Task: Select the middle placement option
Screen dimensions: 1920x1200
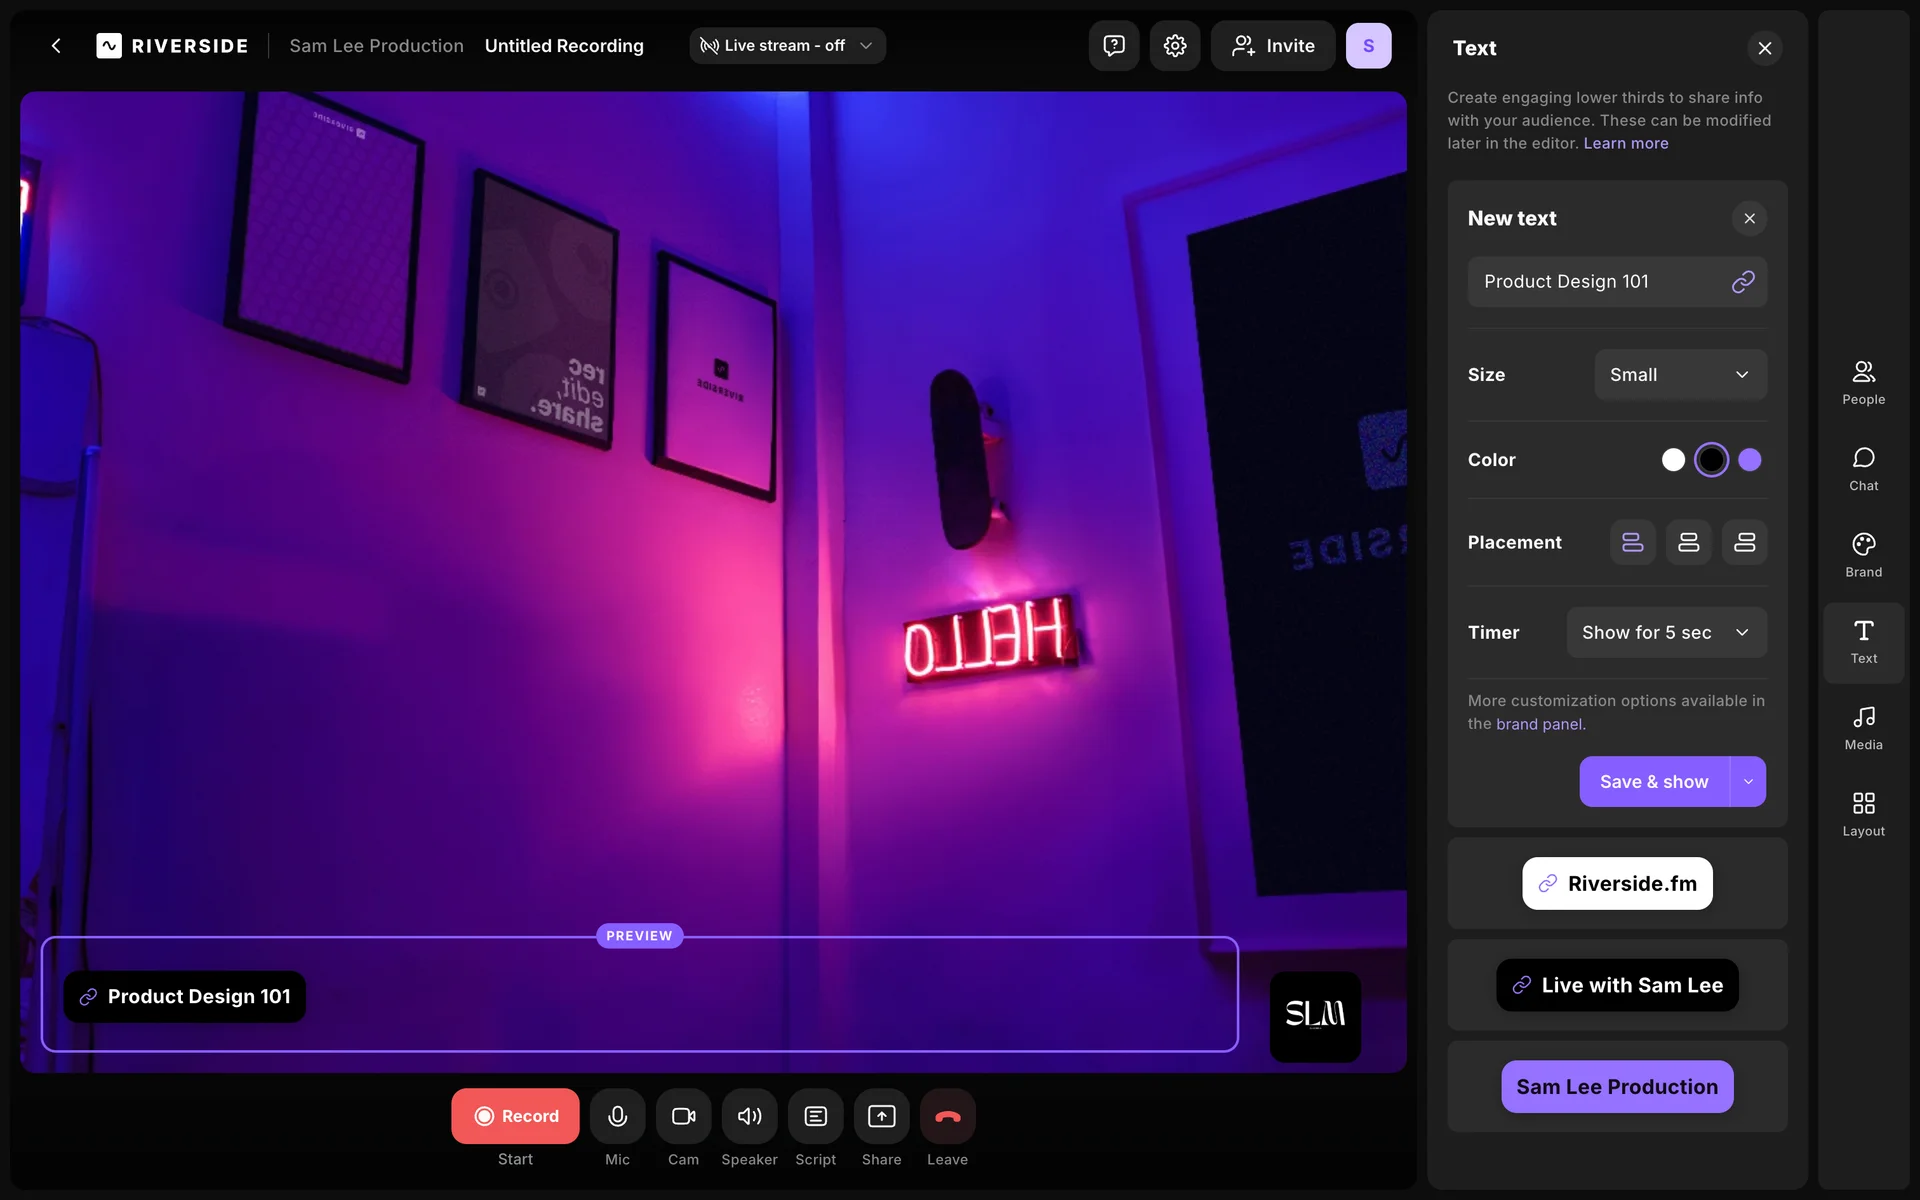Action: [1688, 542]
